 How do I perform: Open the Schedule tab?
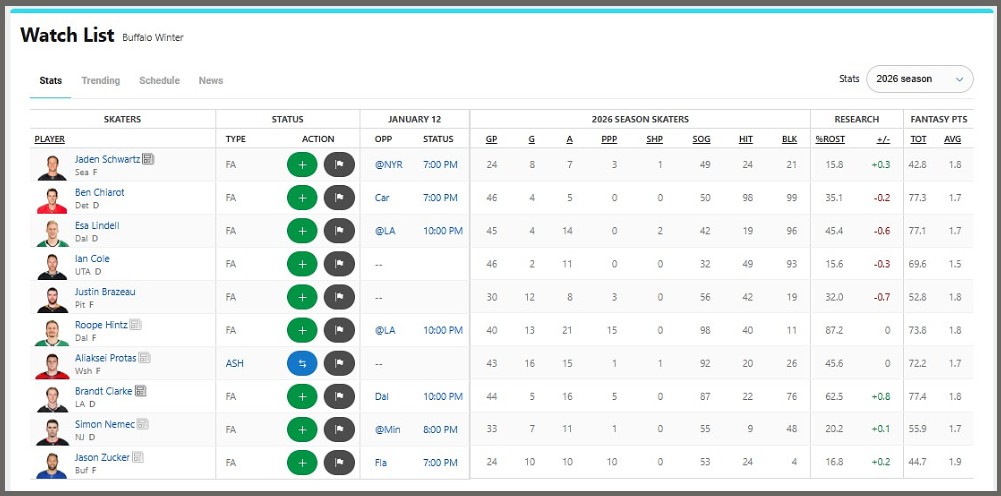coord(159,81)
